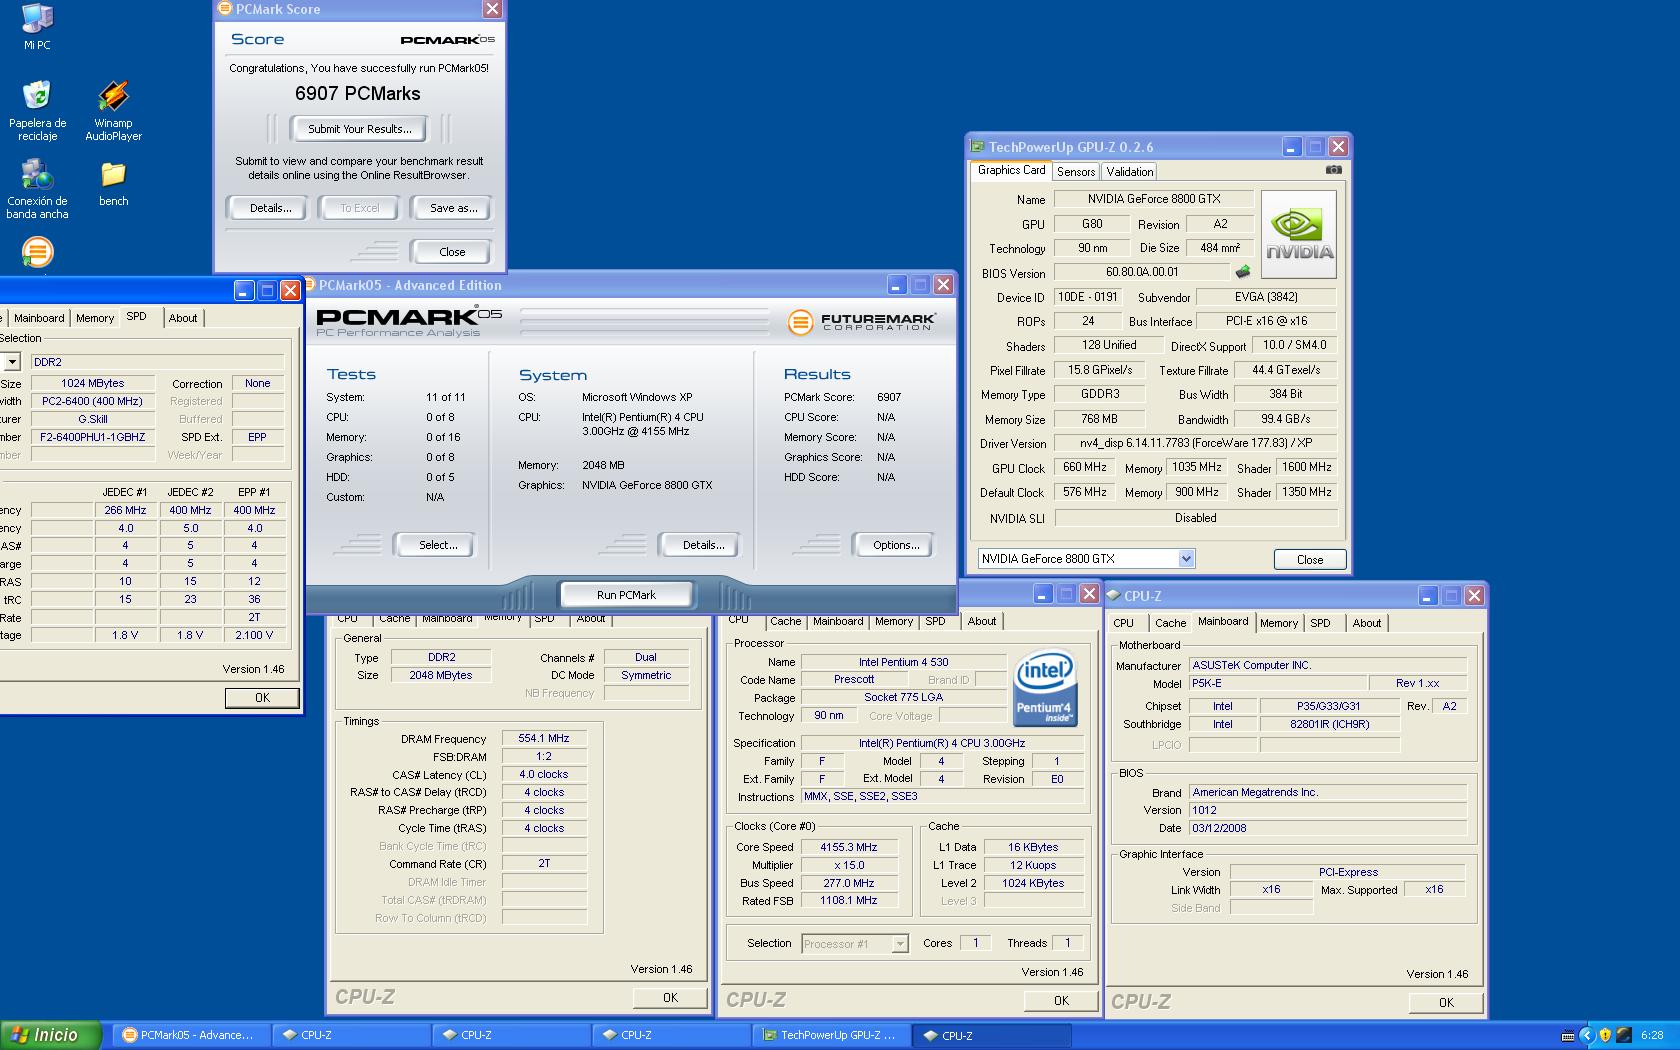Open the bench folder on desktop
The height and width of the screenshot is (1050, 1680).
tap(113, 183)
